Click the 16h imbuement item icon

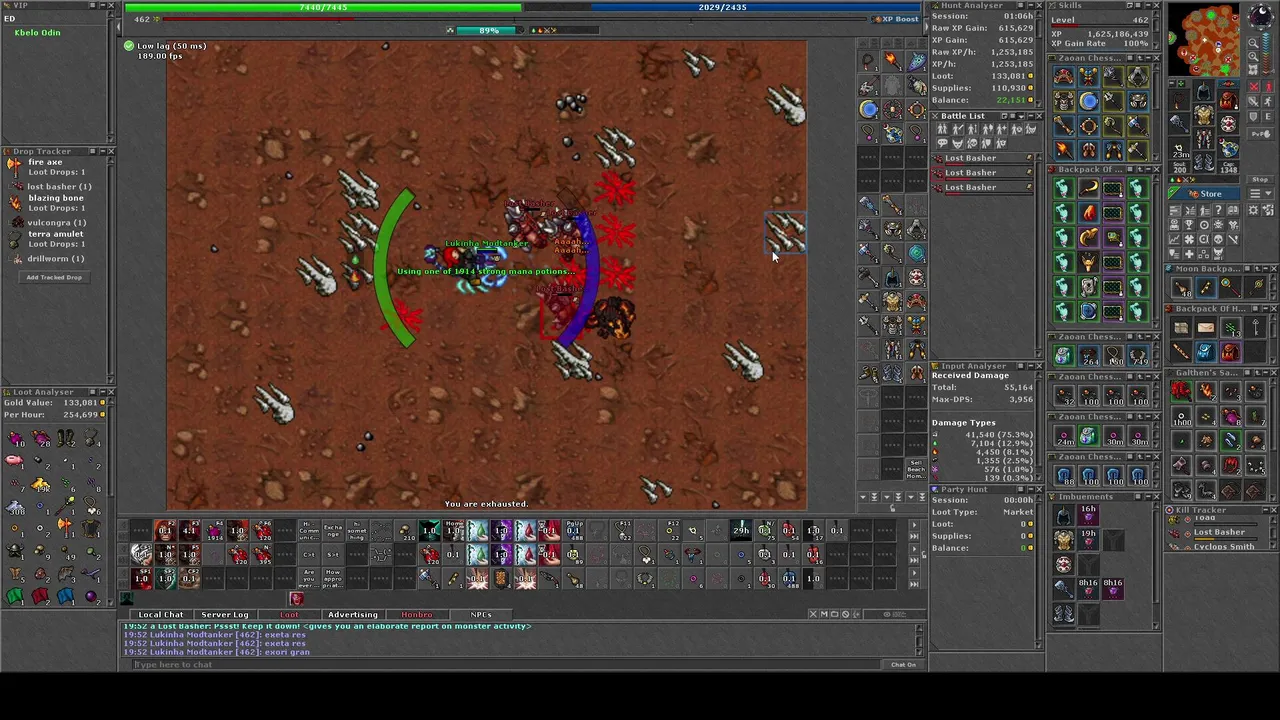pos(1088,514)
